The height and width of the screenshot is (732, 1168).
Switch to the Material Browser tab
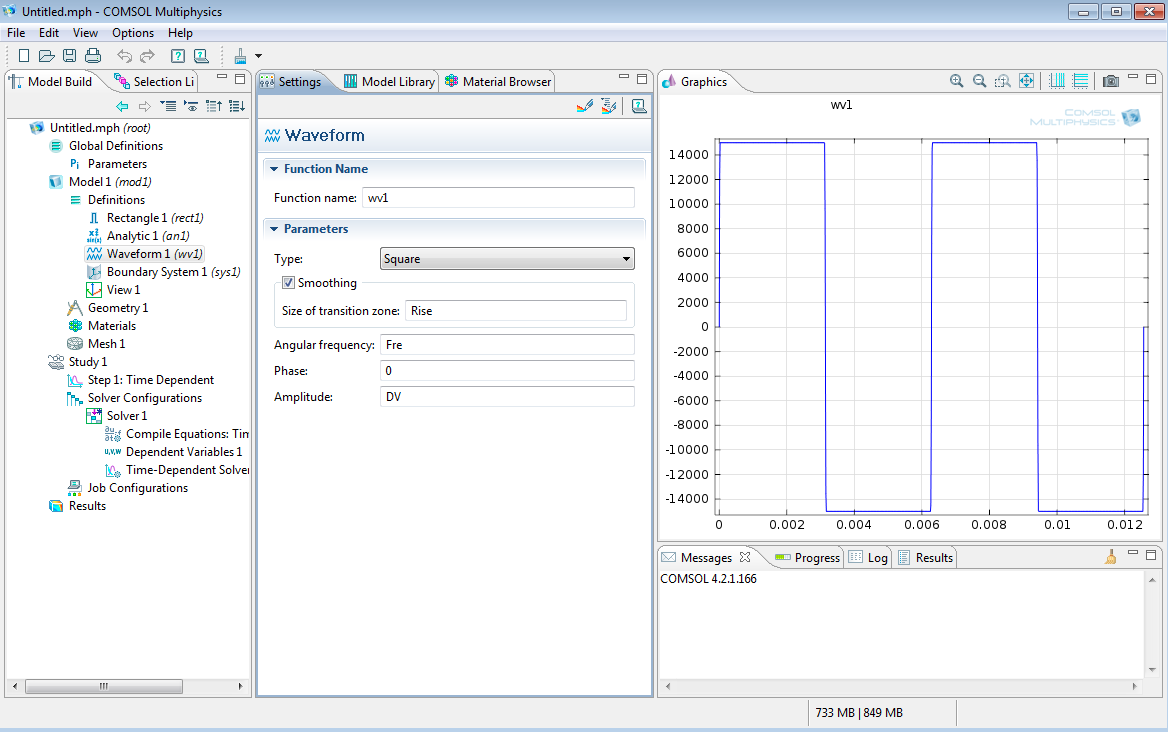[x=498, y=82]
